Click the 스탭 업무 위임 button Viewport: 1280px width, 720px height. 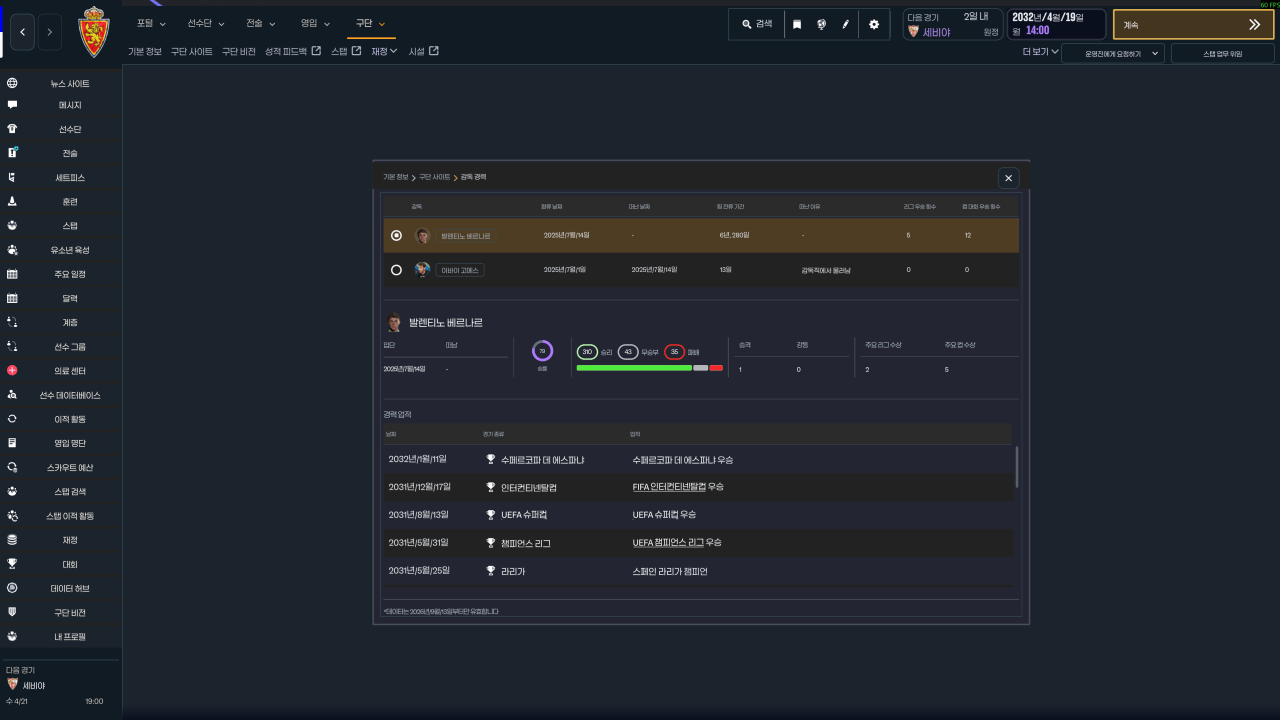[1223, 53]
